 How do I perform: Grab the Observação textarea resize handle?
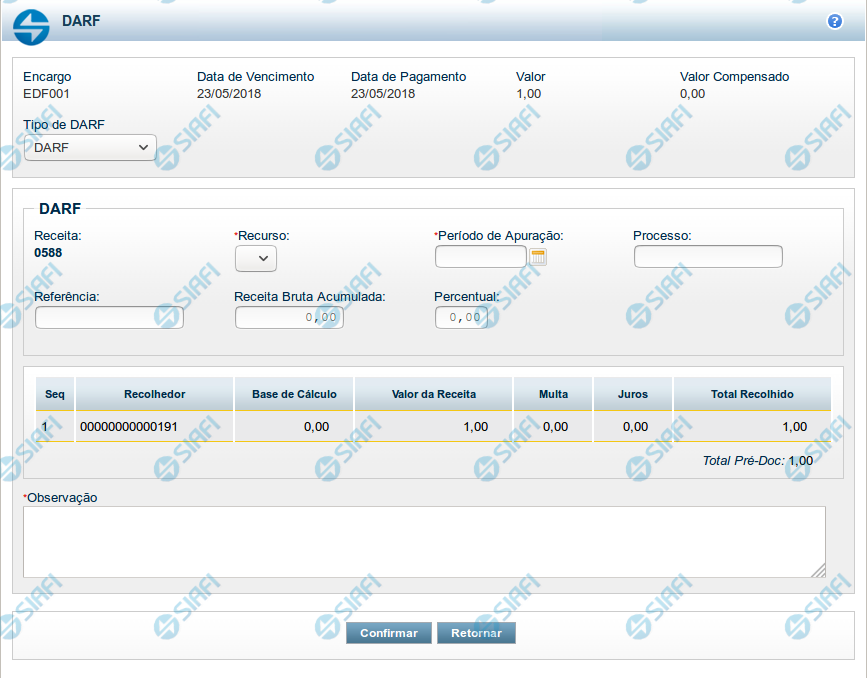pos(818,570)
